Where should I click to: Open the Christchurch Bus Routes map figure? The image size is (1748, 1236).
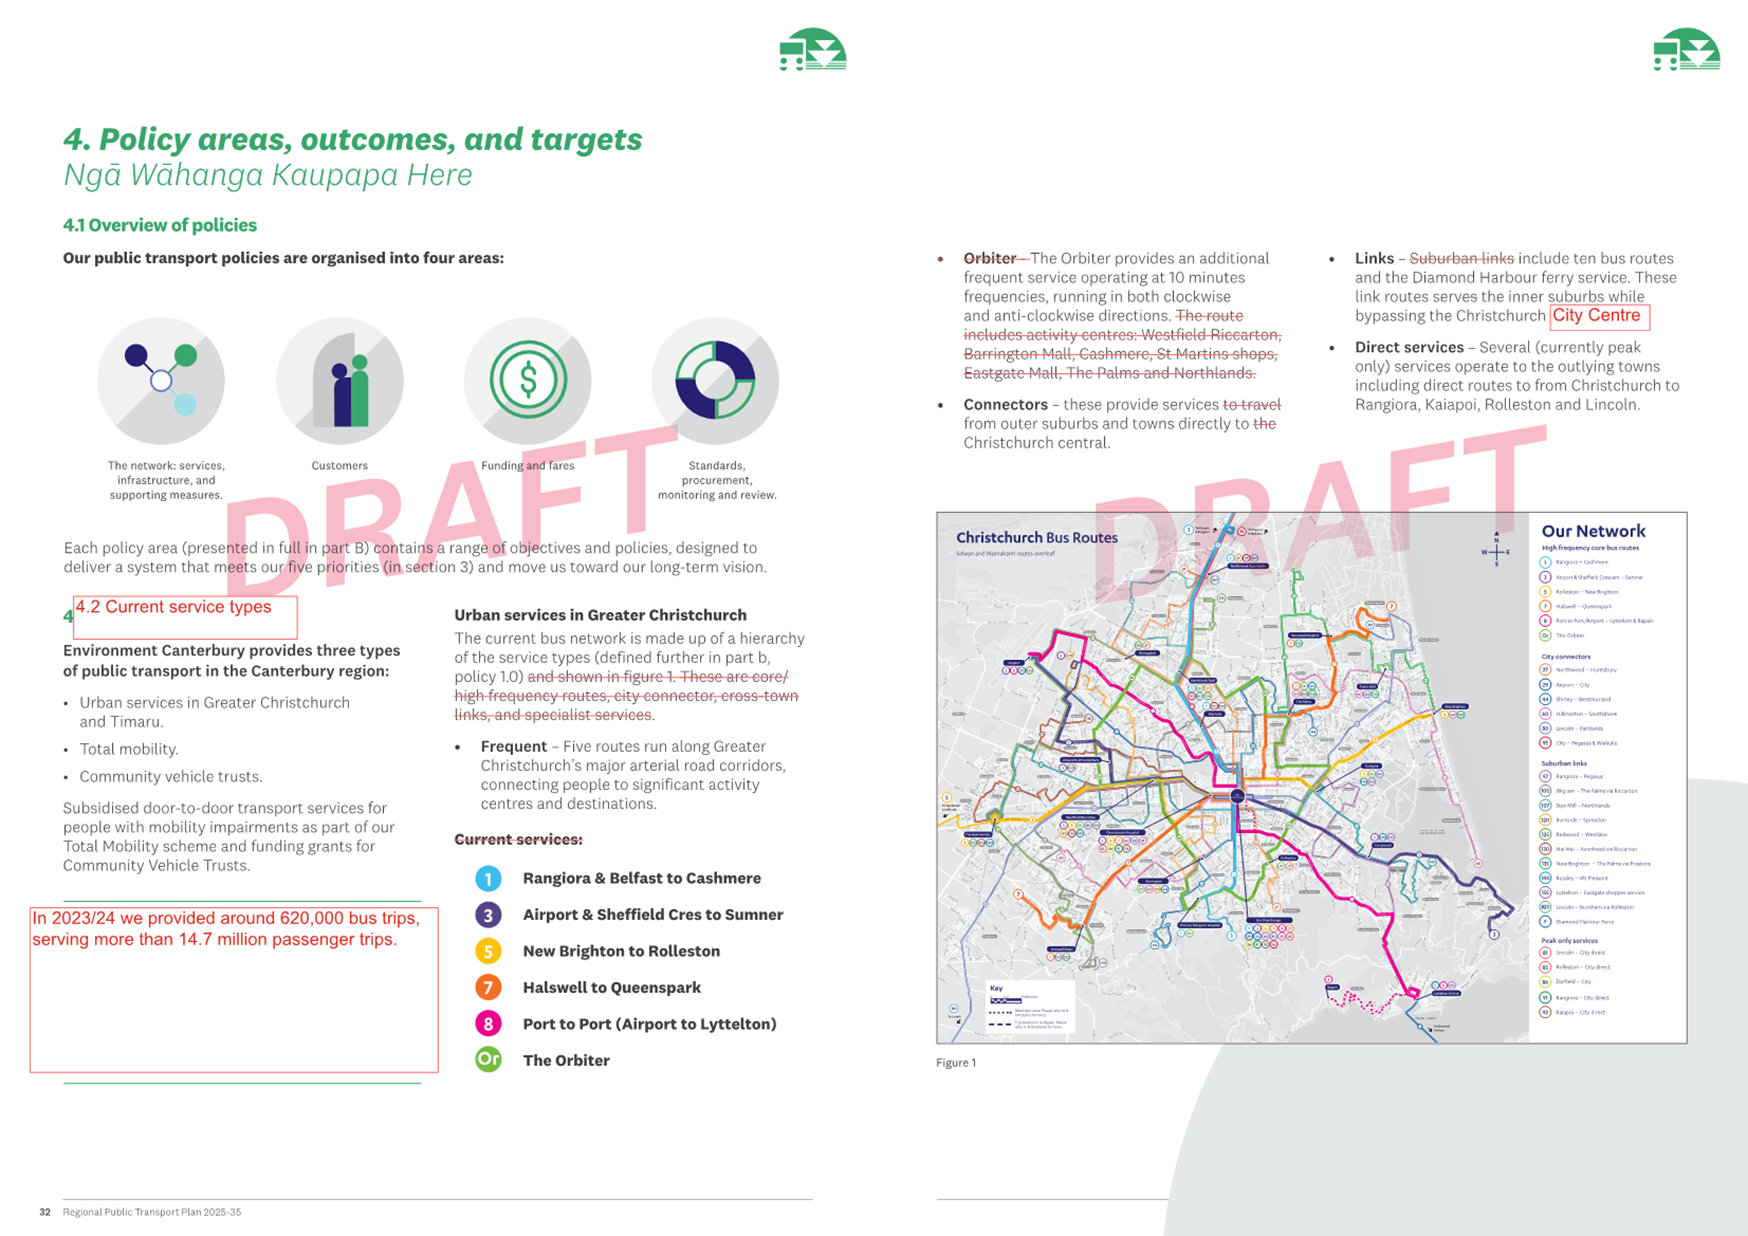coord(1311,777)
